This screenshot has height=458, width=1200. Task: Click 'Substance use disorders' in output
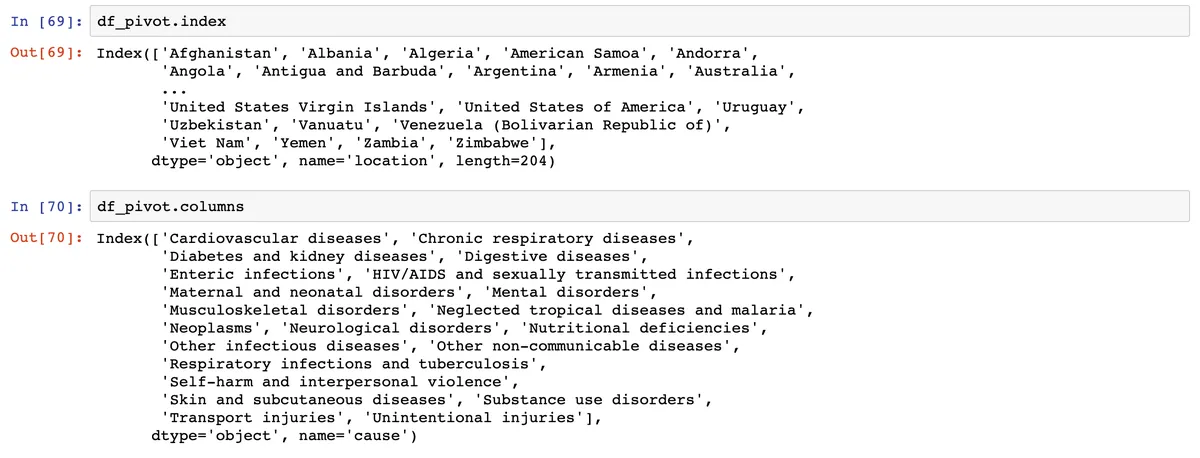(591, 400)
